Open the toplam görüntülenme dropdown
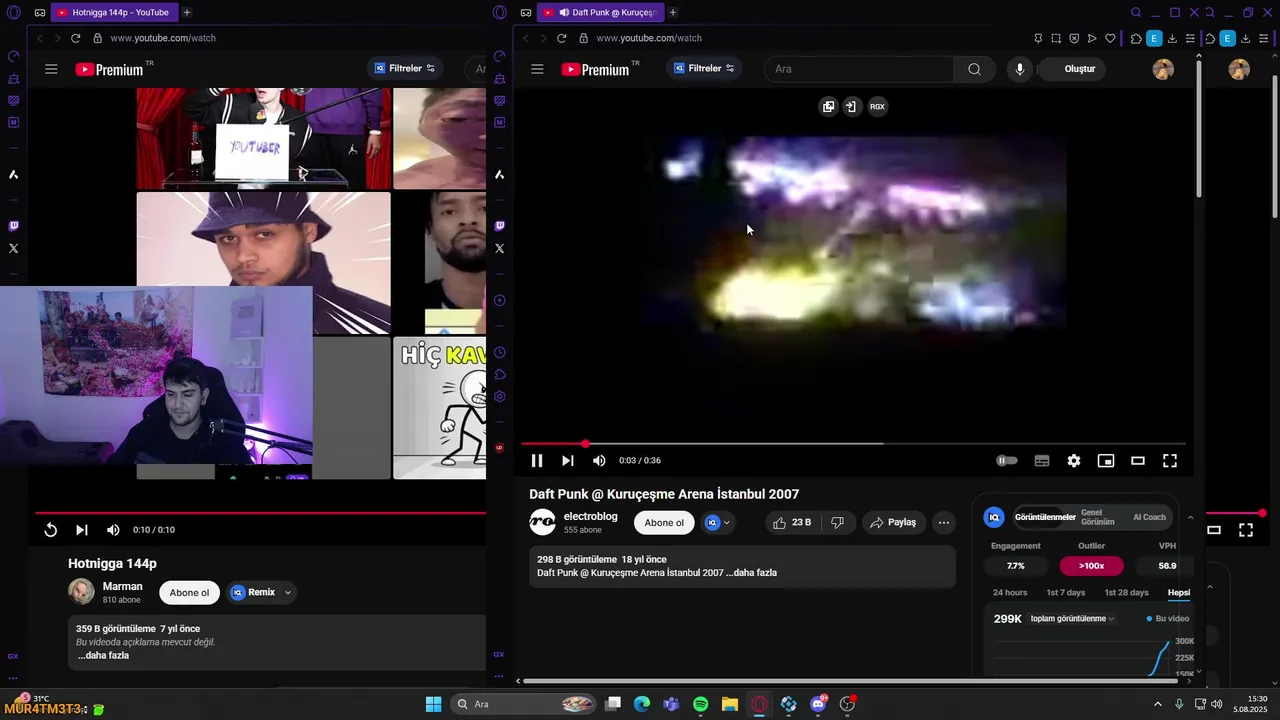1280x720 pixels. coord(1072,619)
